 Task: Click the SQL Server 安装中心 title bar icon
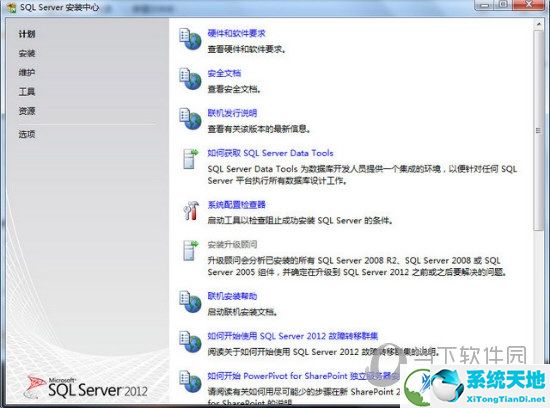point(12,8)
